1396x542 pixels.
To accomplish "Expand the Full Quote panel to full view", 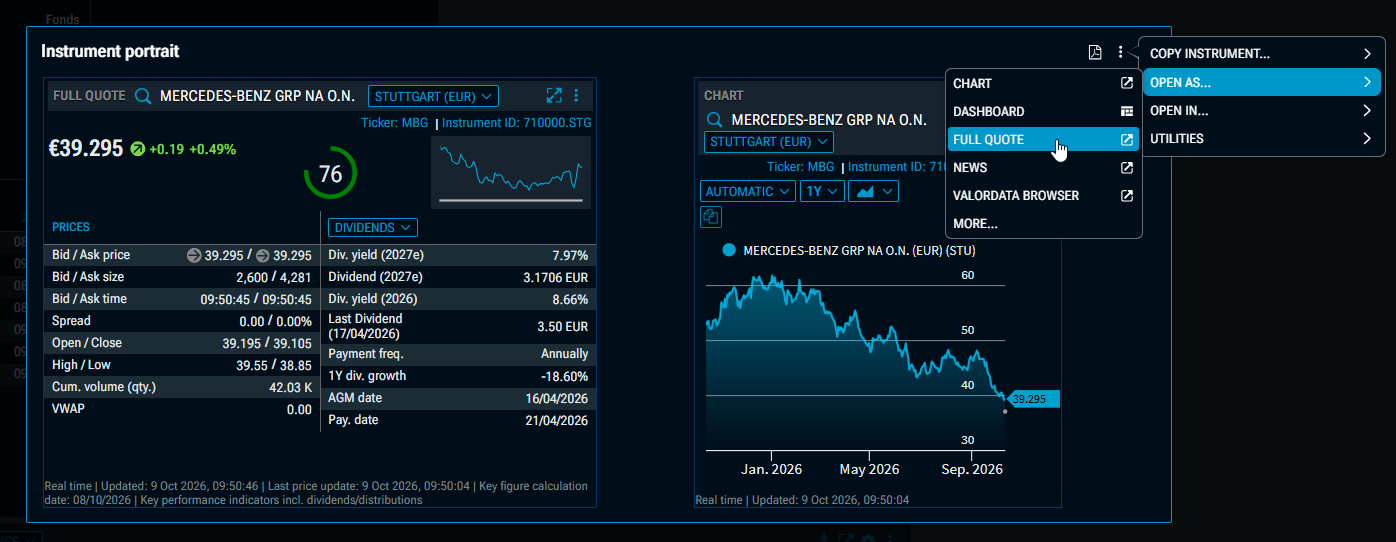I will click(554, 96).
